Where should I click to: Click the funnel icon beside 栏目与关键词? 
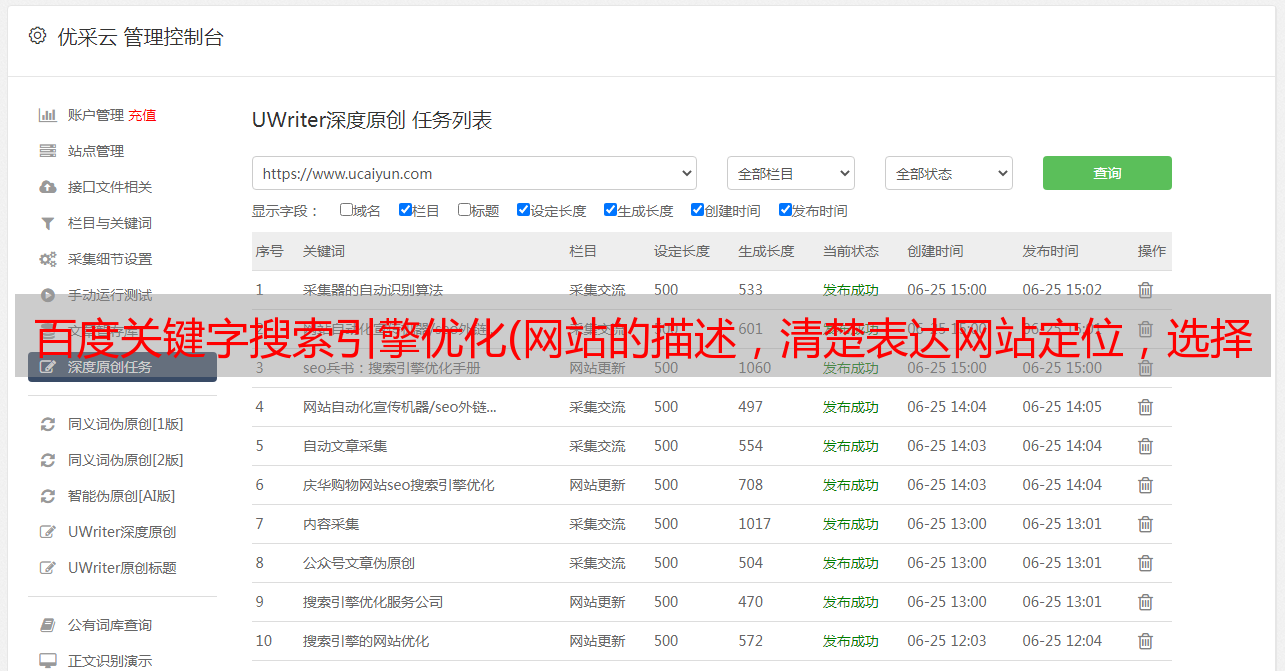tap(47, 223)
